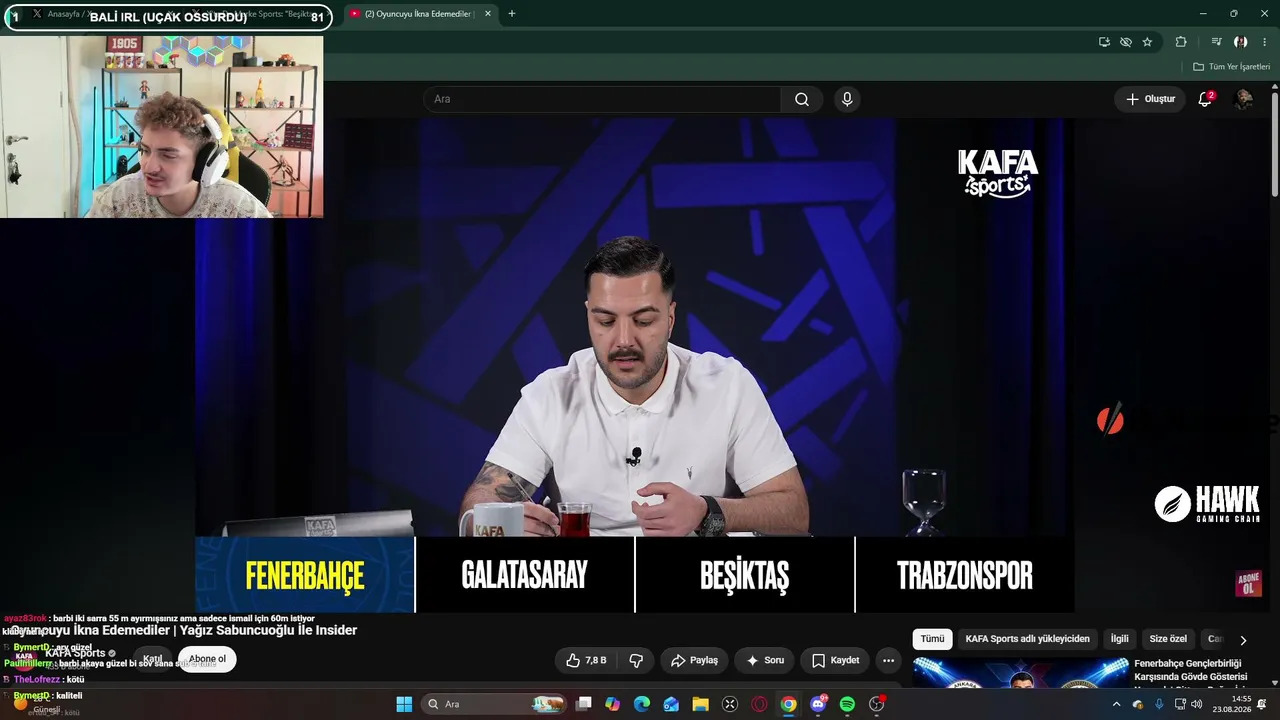Select the Tümü filter chip
Viewport: 1280px width, 720px height.
pos(932,639)
